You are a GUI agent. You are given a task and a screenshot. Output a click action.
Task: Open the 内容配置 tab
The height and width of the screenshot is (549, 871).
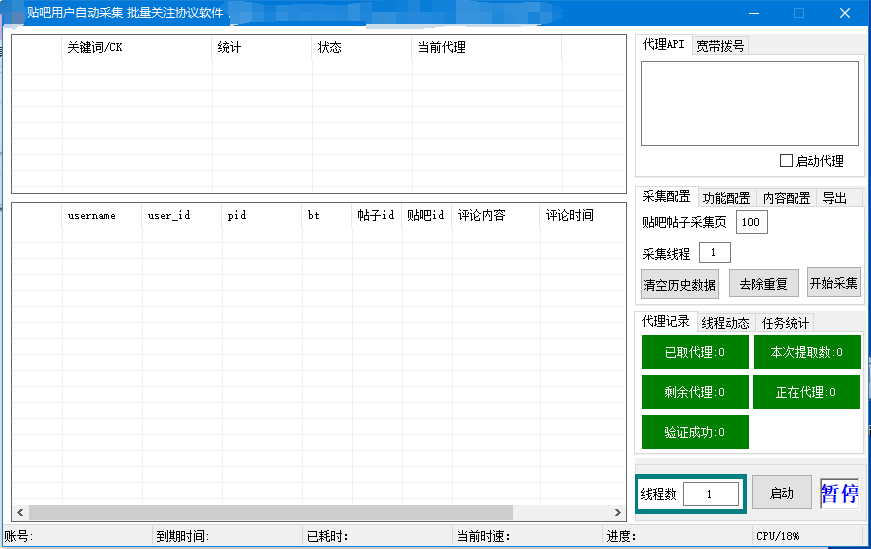786,198
